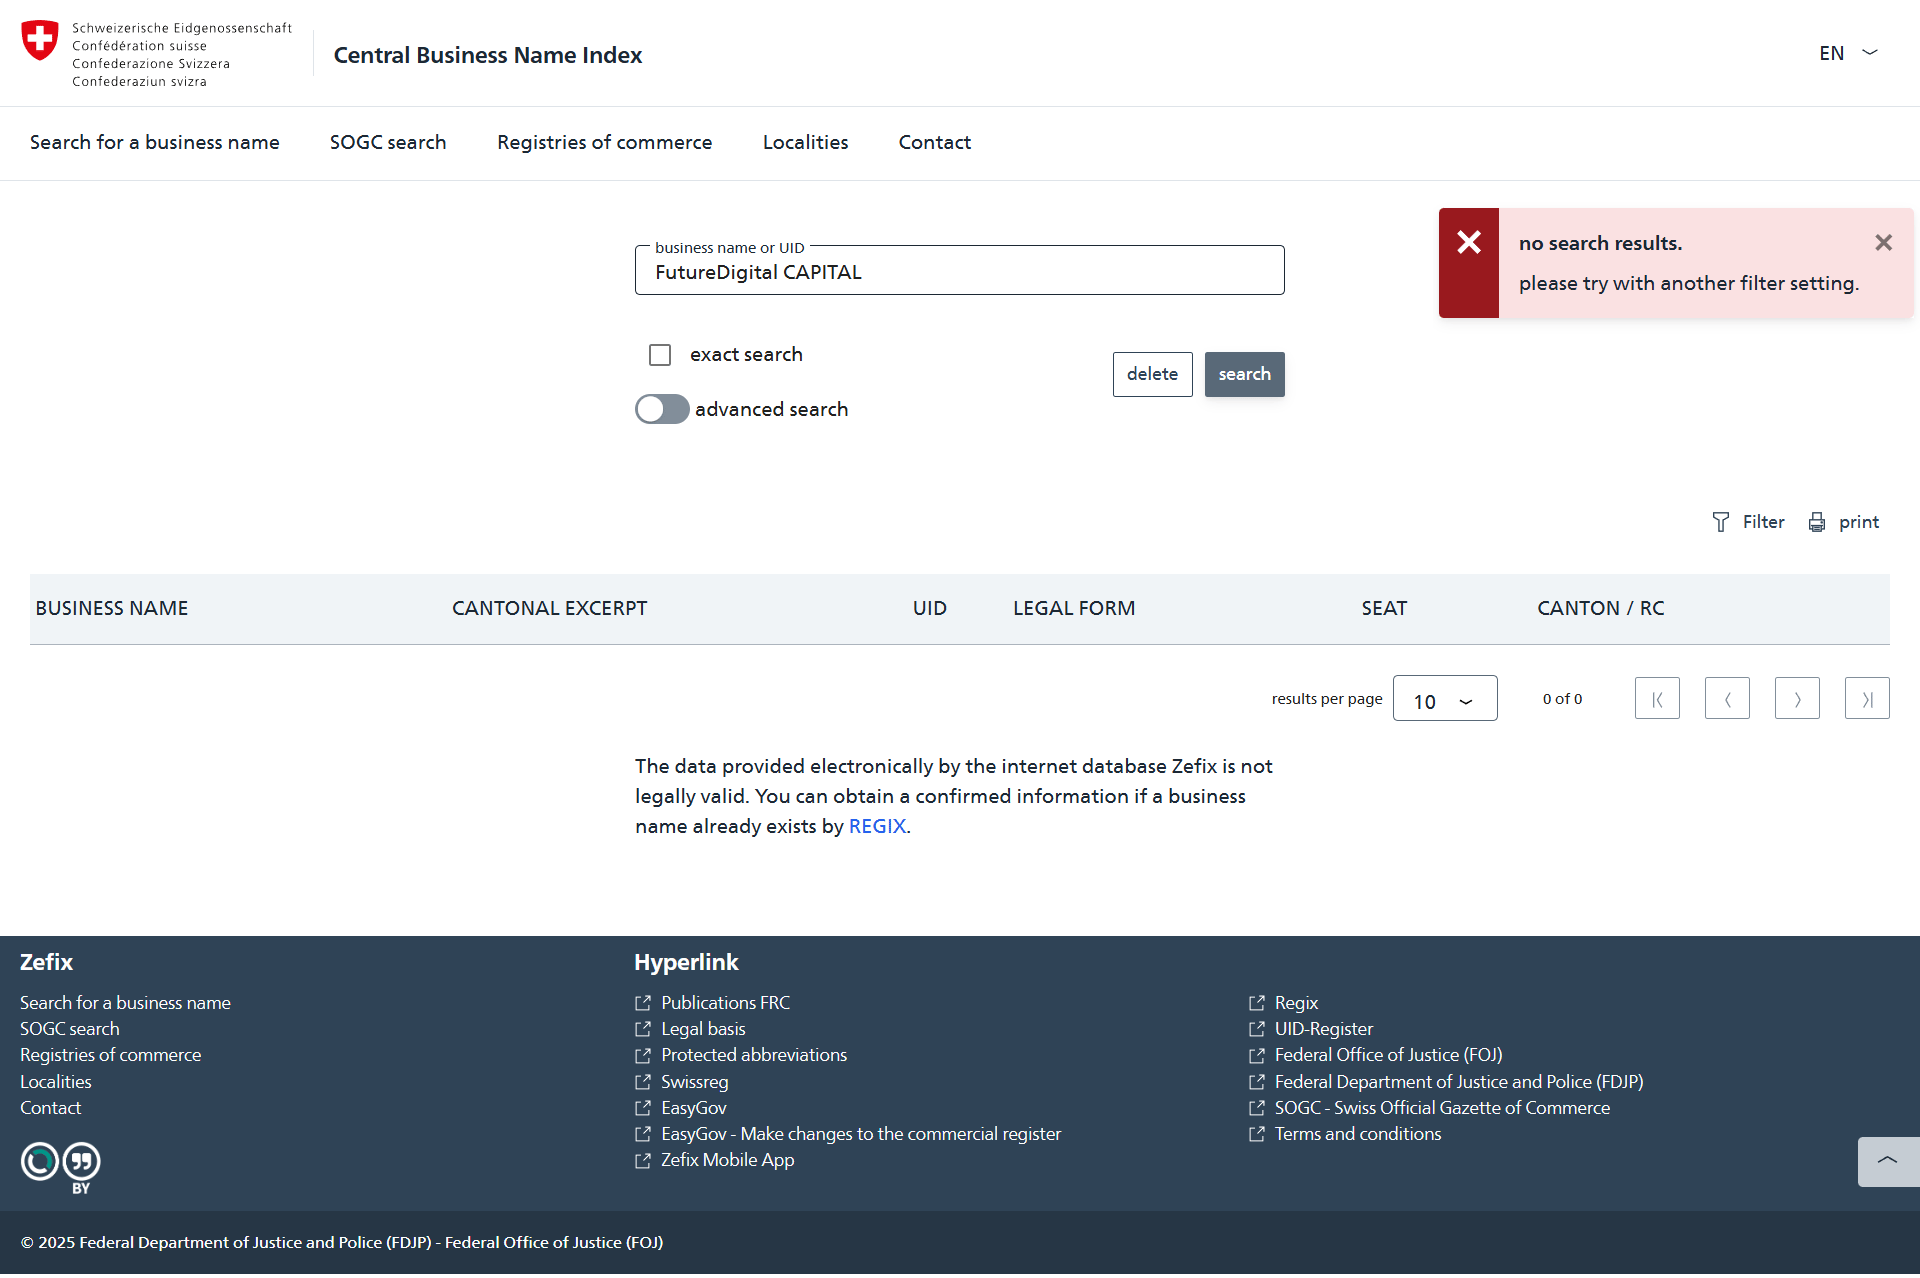The height and width of the screenshot is (1278, 1920).
Task: Click footer SOGC search link
Action: pos(70,1029)
